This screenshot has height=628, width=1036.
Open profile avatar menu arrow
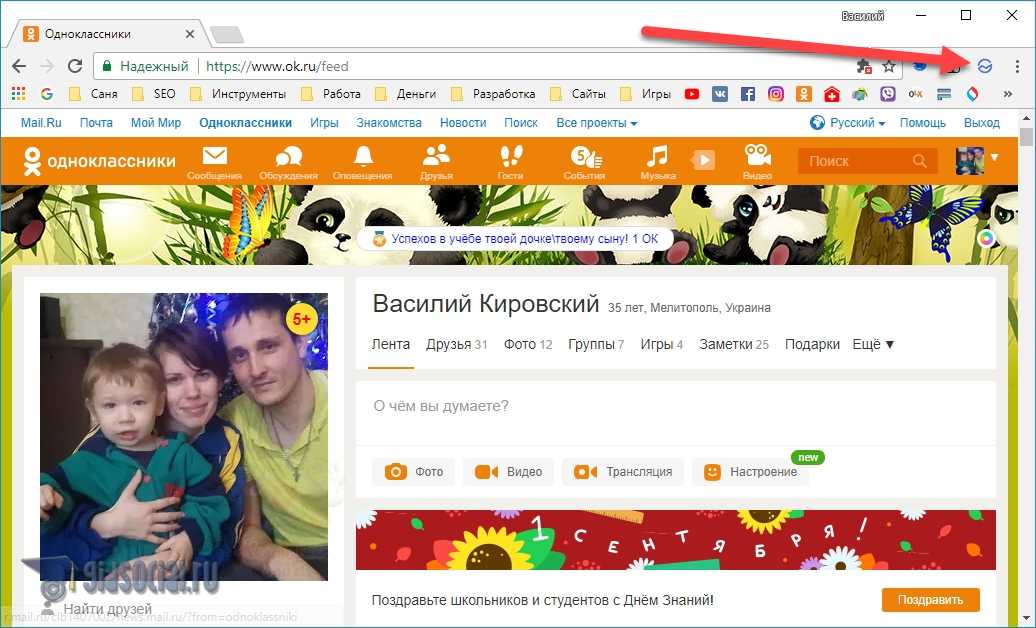tap(993, 158)
